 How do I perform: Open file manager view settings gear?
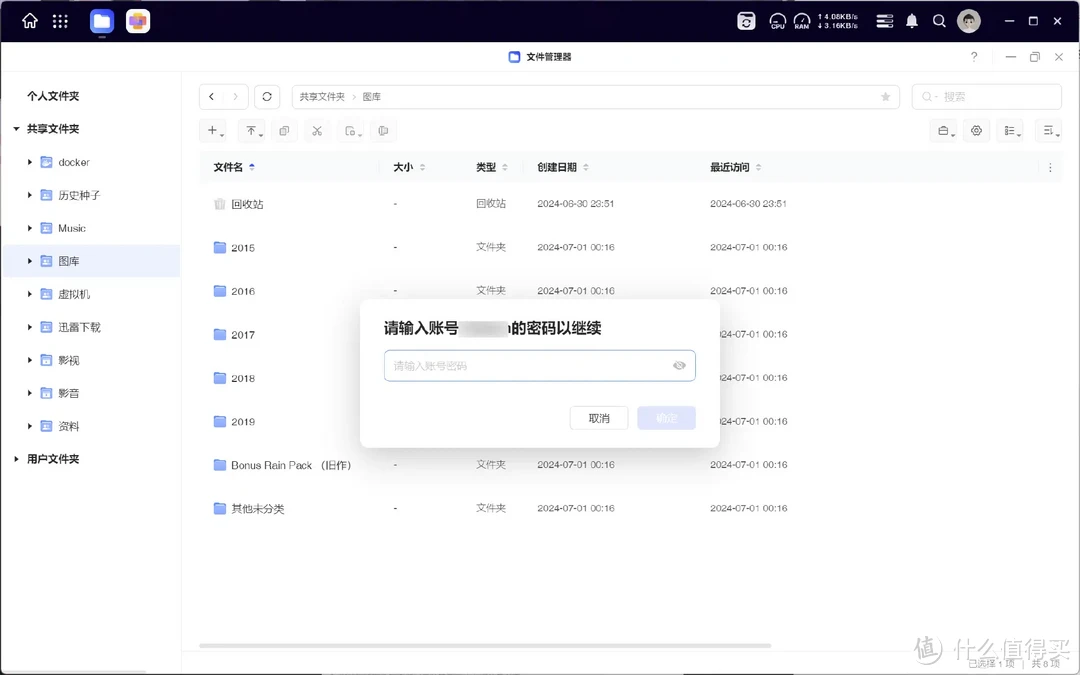(977, 130)
